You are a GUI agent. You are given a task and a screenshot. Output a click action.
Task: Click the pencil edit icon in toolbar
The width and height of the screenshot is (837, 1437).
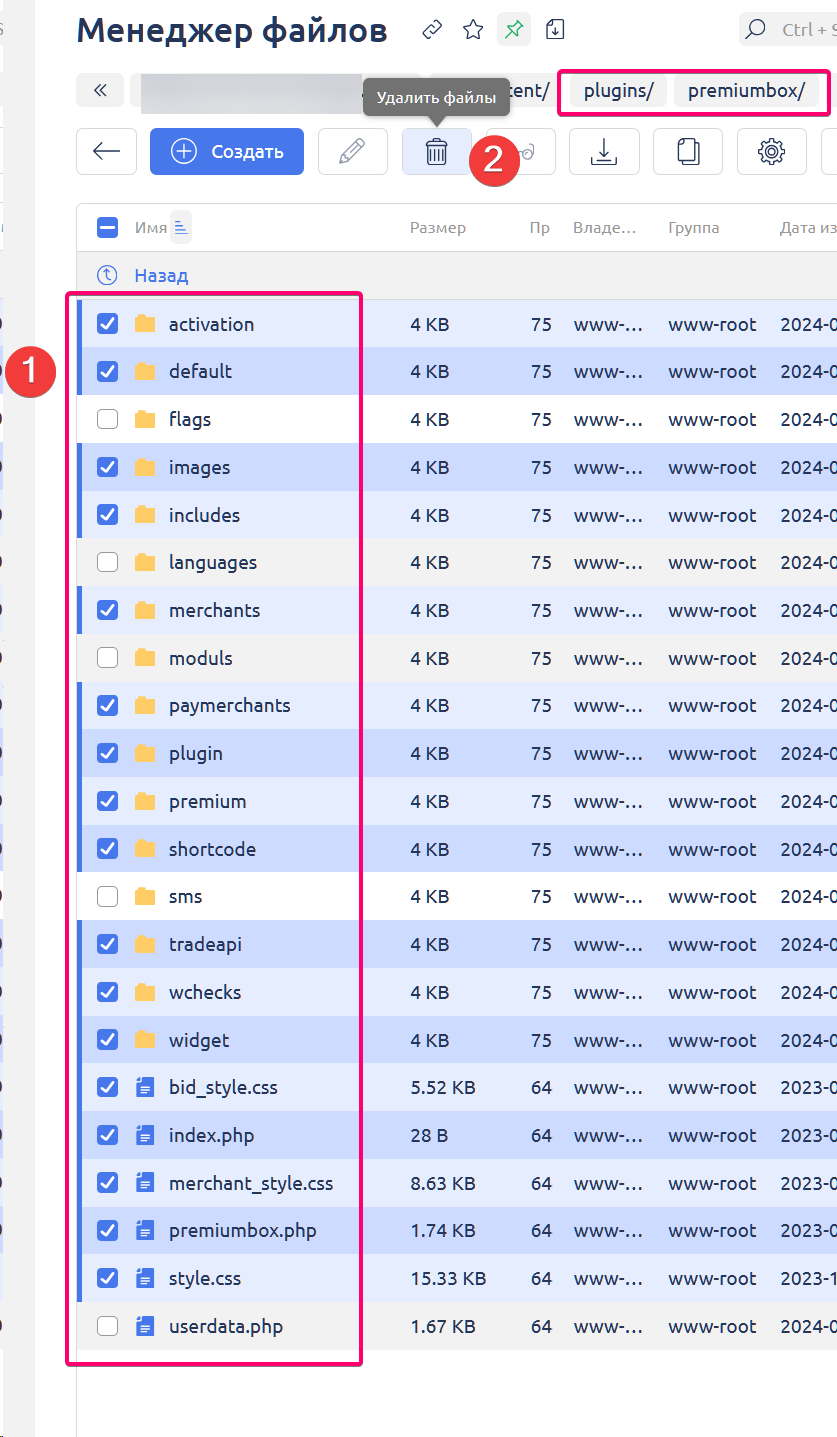[352, 152]
